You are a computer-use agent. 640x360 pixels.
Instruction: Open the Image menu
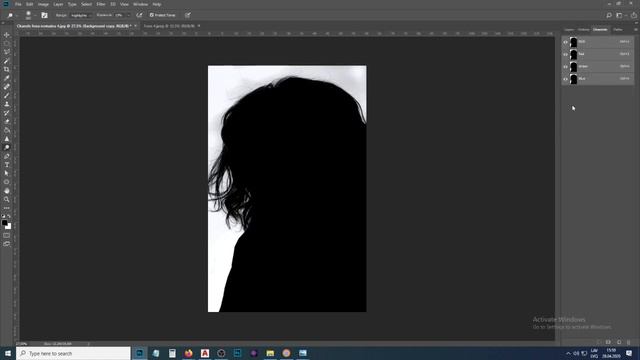tap(43, 4)
